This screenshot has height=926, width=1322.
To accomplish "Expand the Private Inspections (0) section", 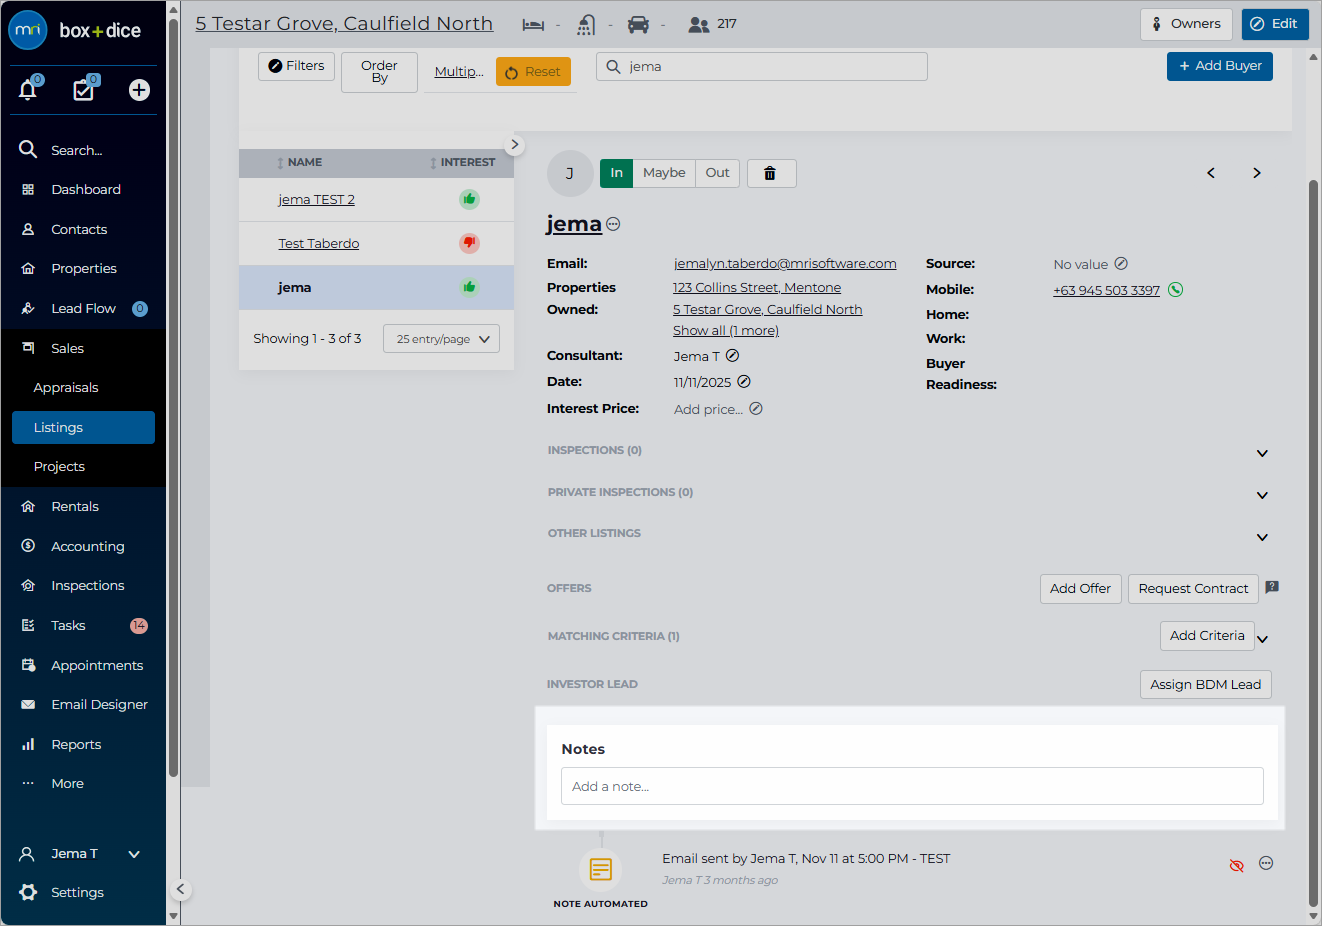I will 1262,495.
